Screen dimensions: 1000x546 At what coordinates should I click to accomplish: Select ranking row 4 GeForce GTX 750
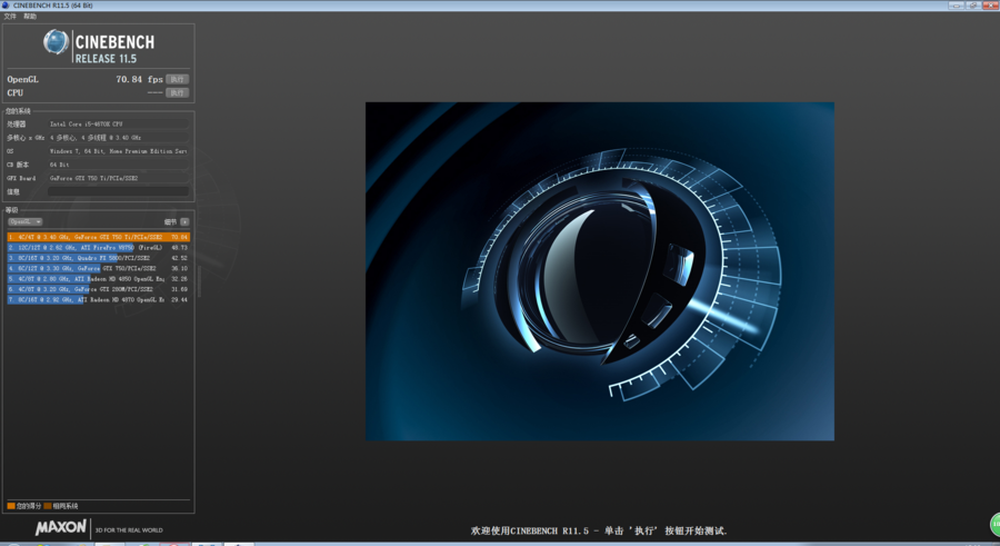click(x=98, y=268)
